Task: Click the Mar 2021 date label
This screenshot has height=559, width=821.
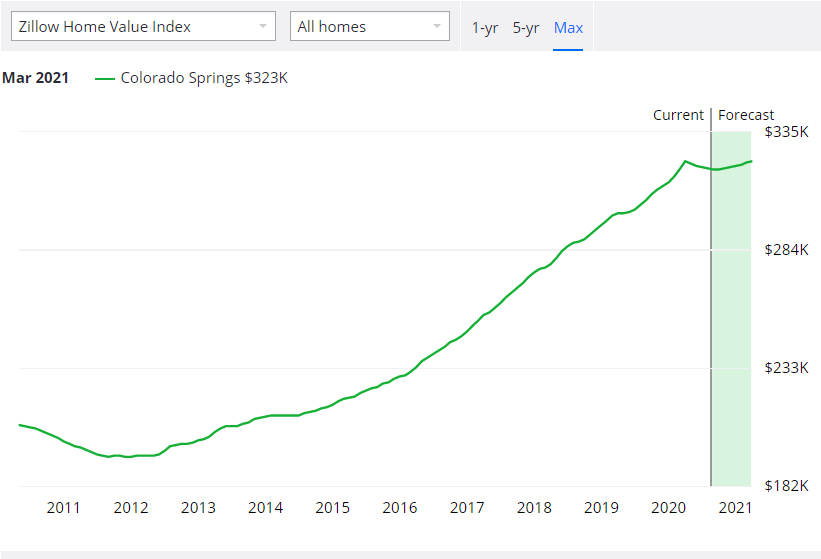Action: [x=36, y=78]
